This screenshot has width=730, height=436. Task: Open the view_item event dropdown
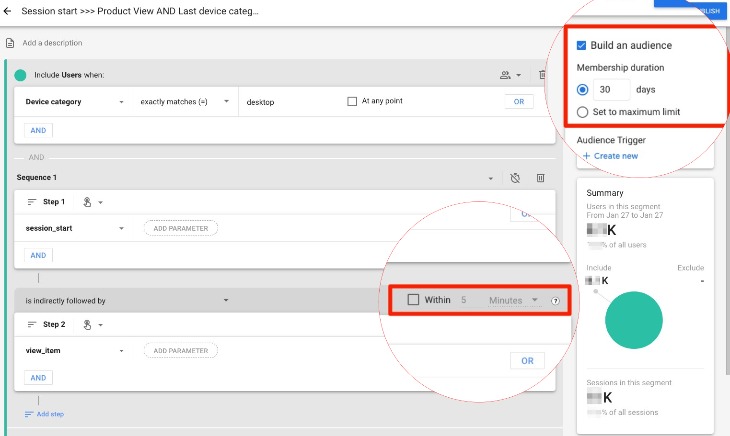point(74,351)
